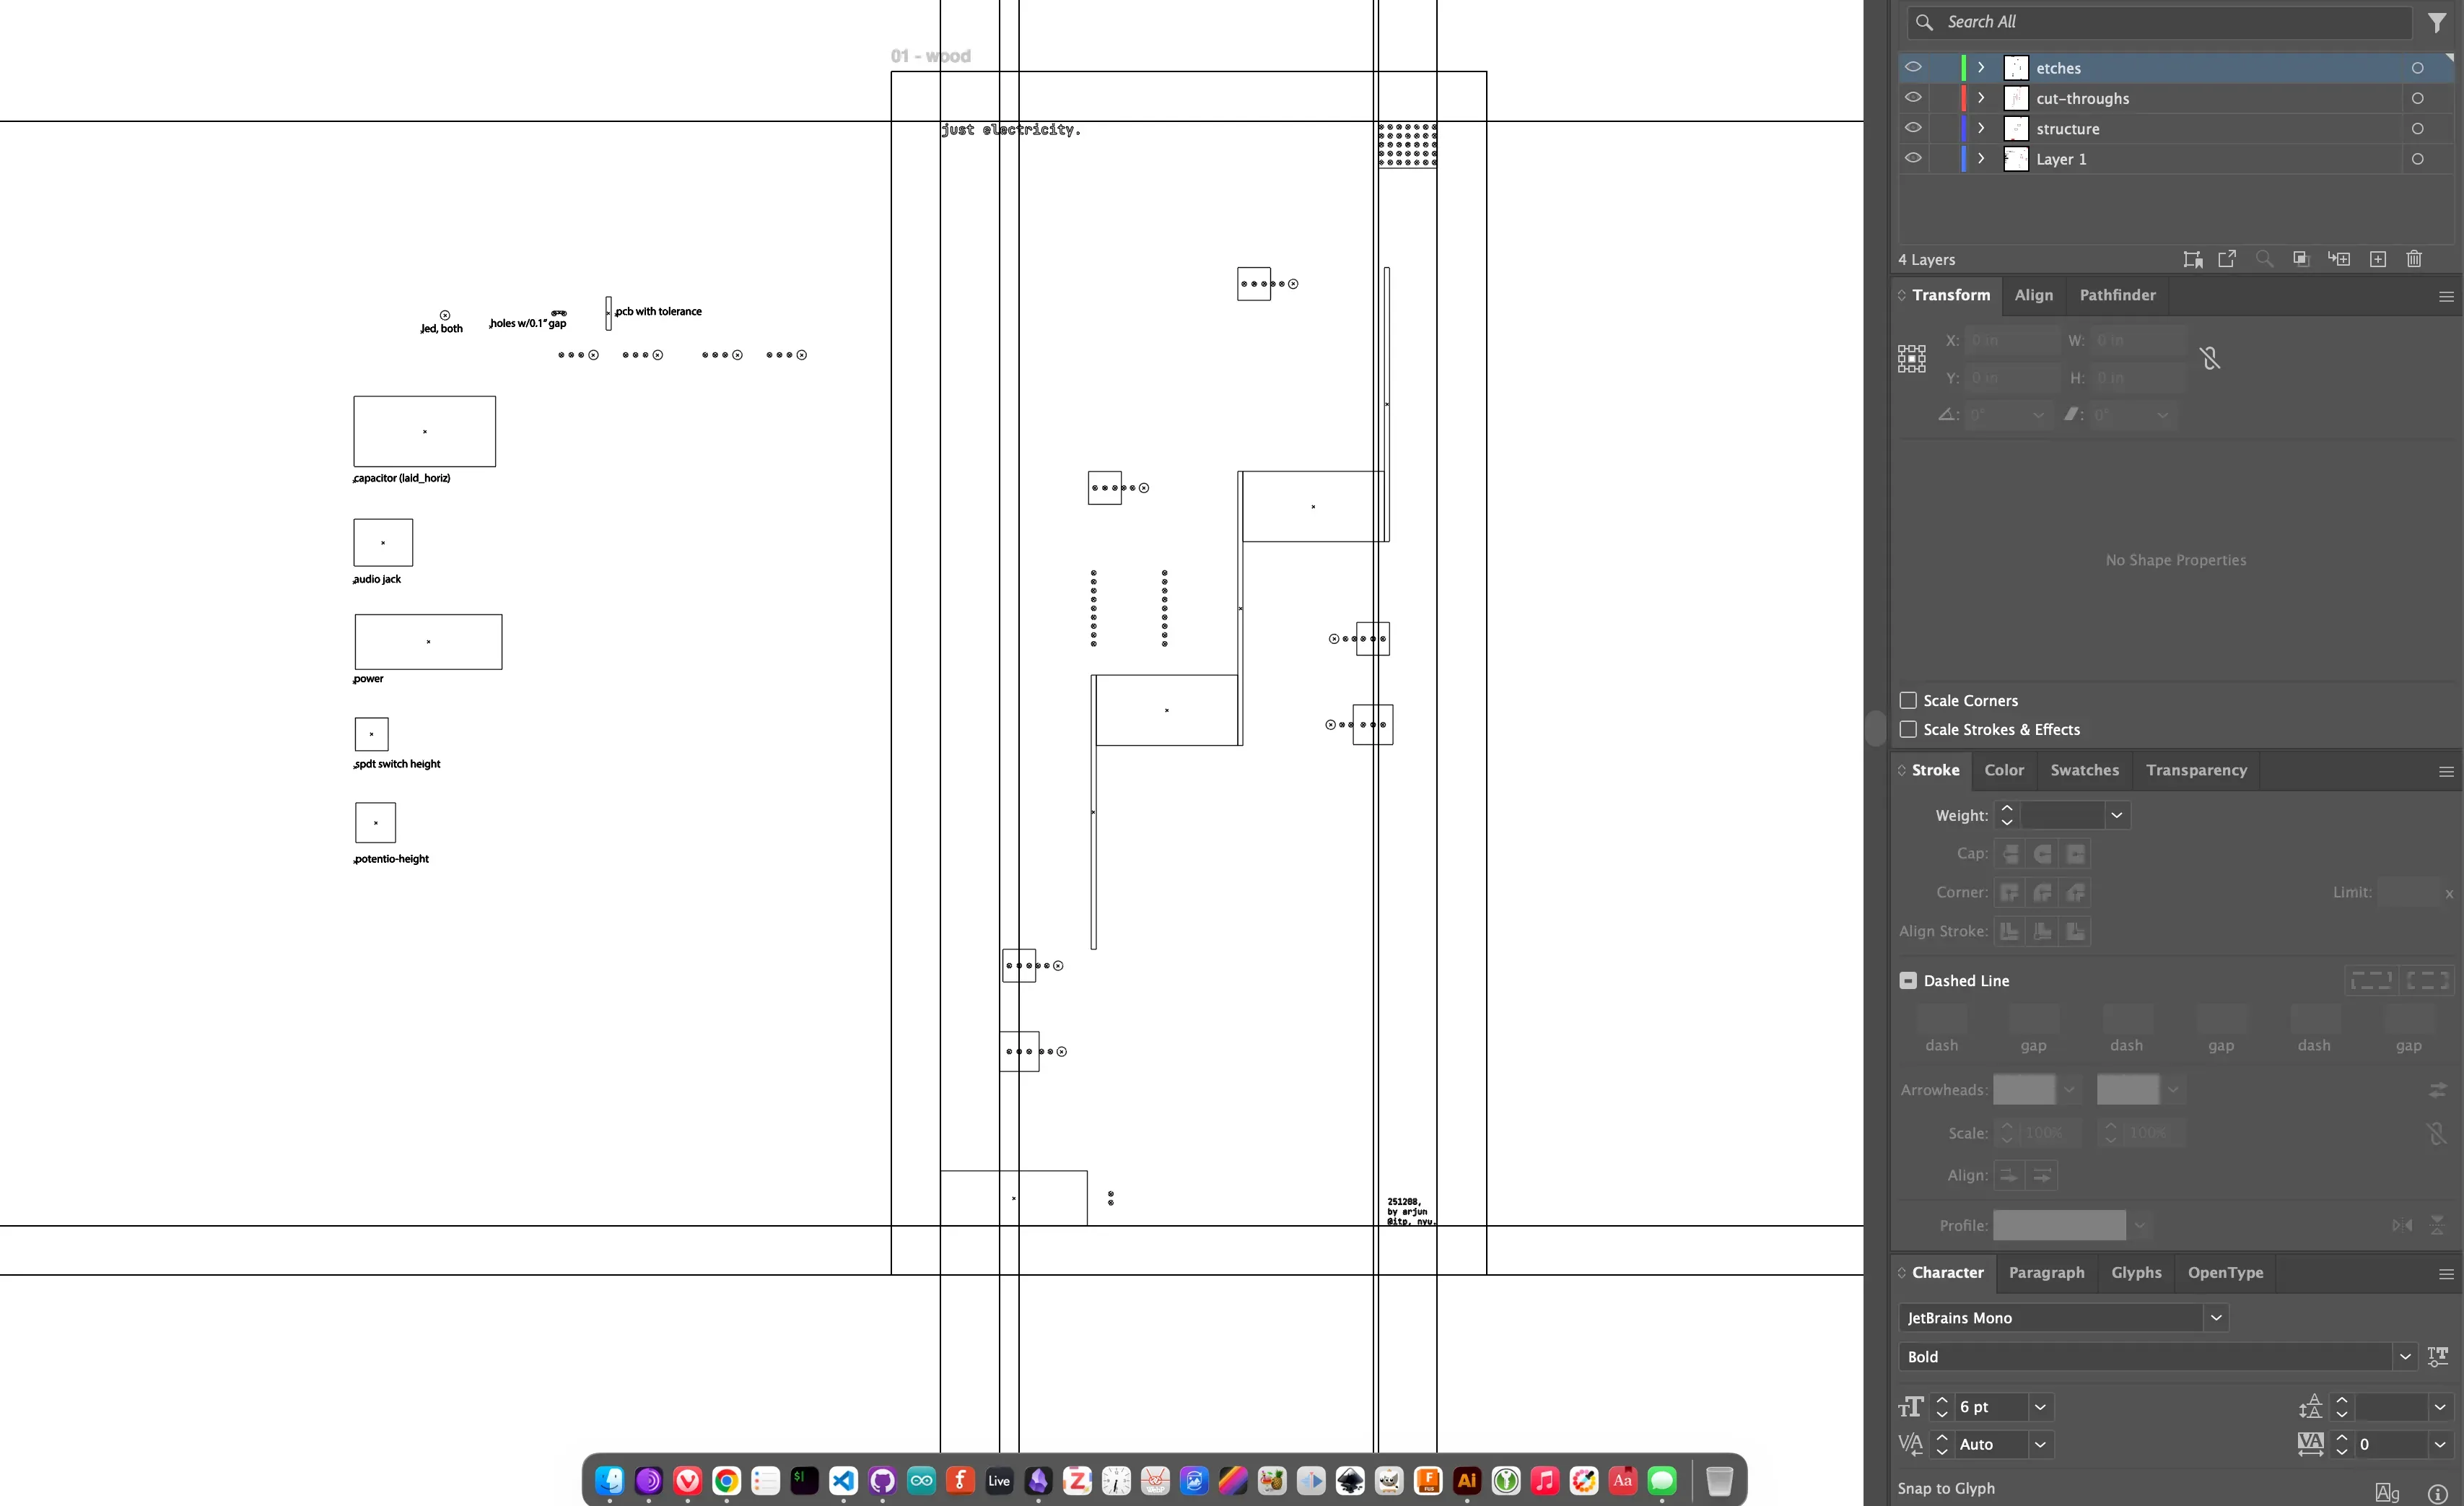Click the layers filter funnel icon
This screenshot has height=1506, width=2464.
[x=2437, y=22]
